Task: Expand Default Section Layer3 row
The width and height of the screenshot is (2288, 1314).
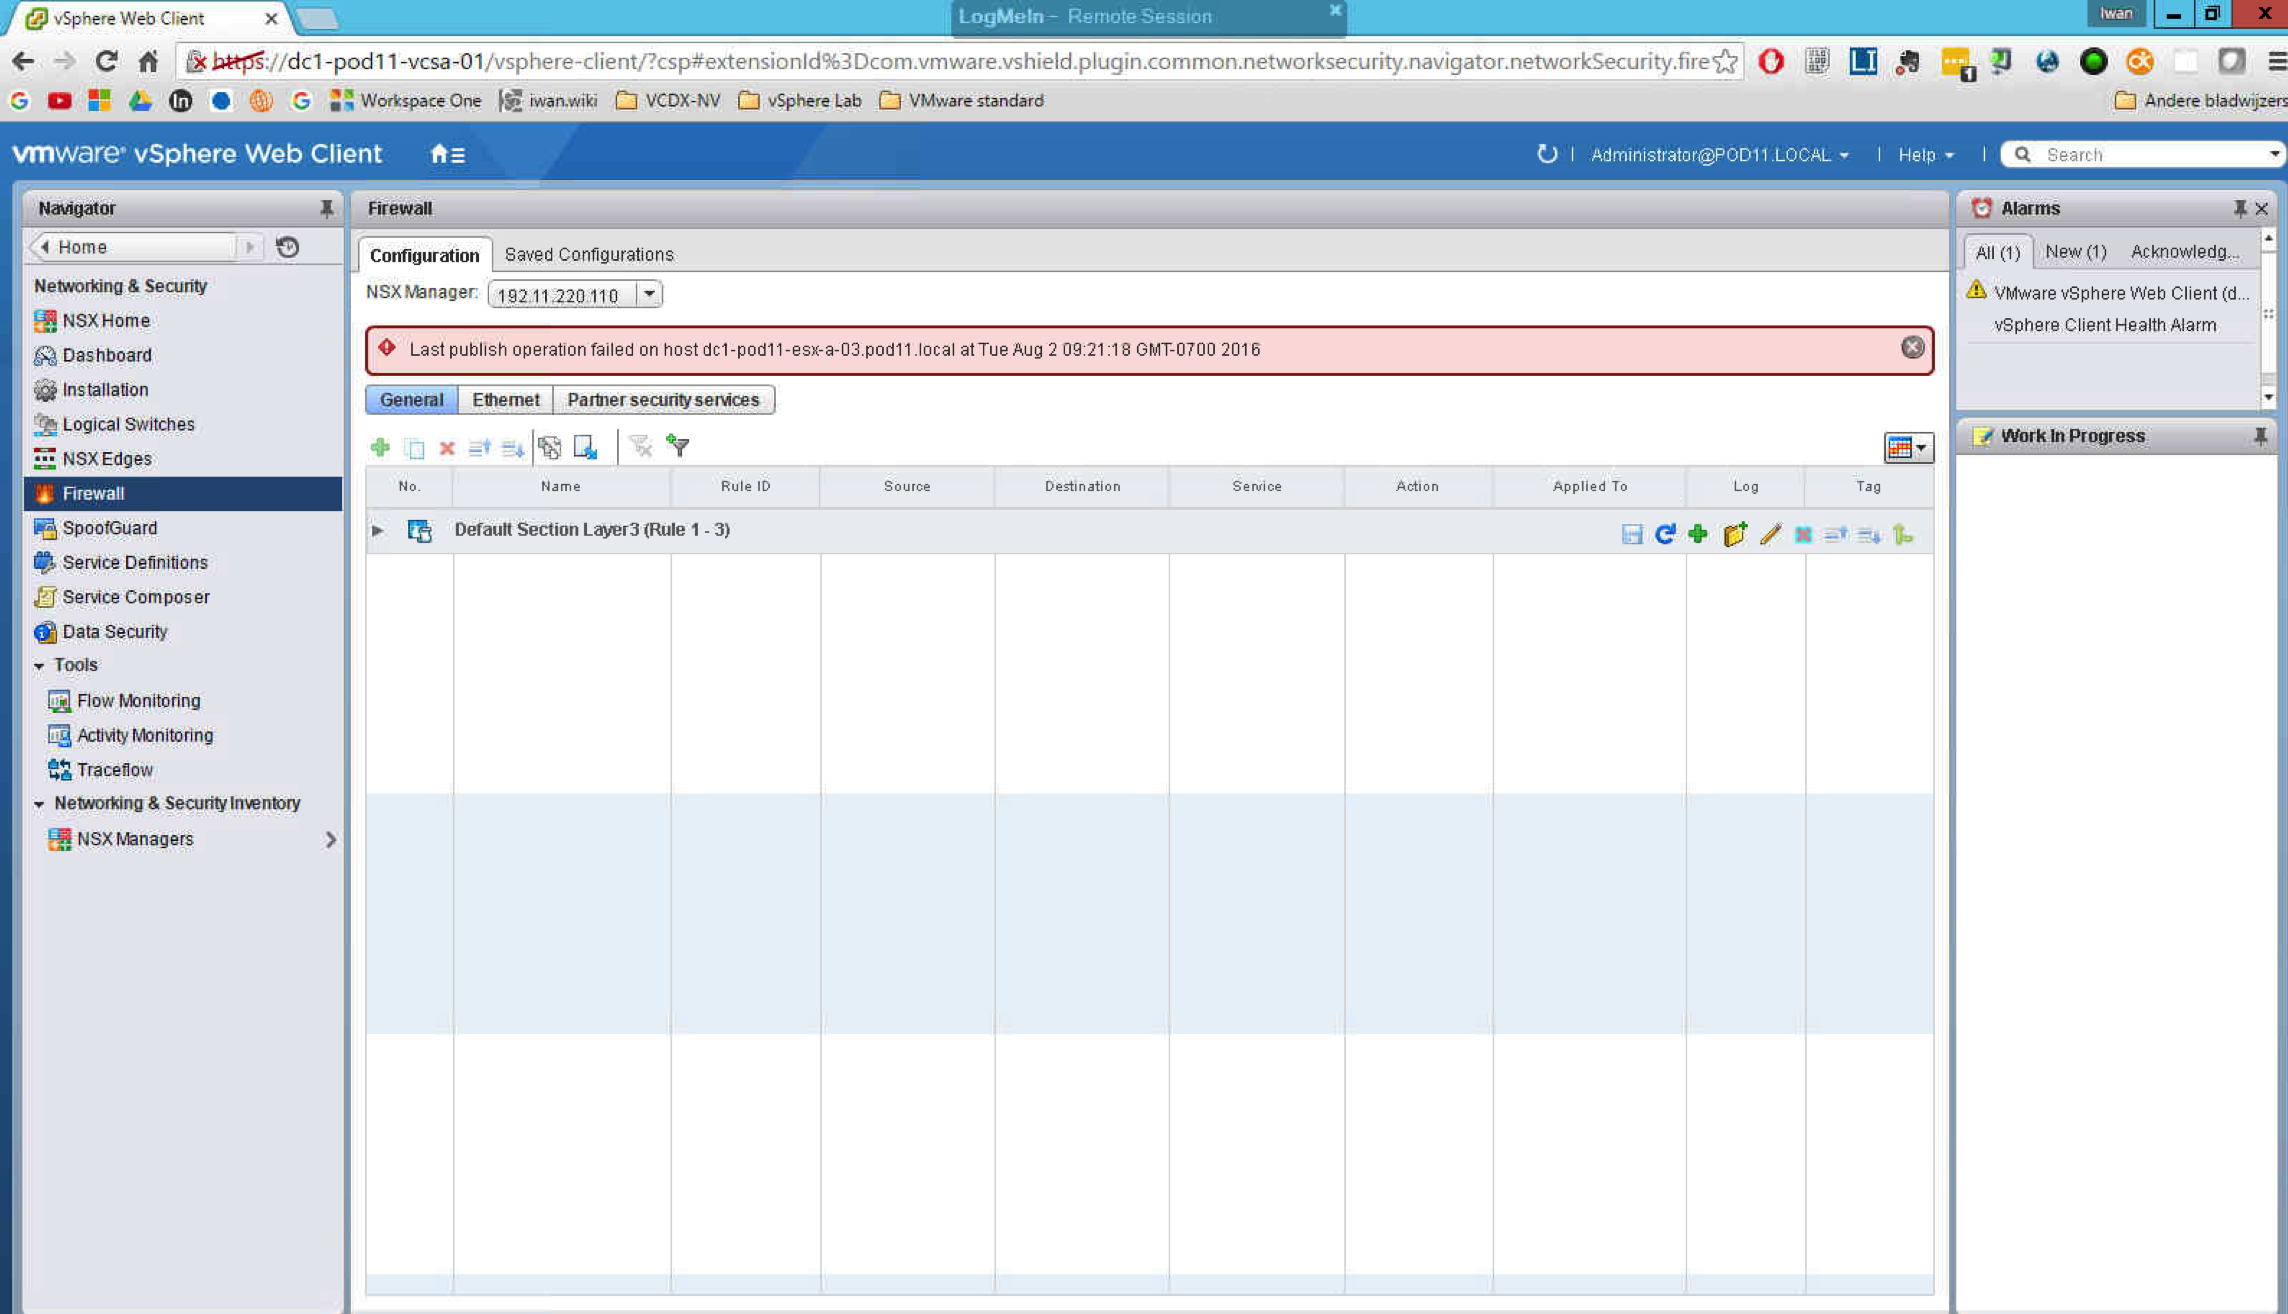Action: (x=377, y=530)
